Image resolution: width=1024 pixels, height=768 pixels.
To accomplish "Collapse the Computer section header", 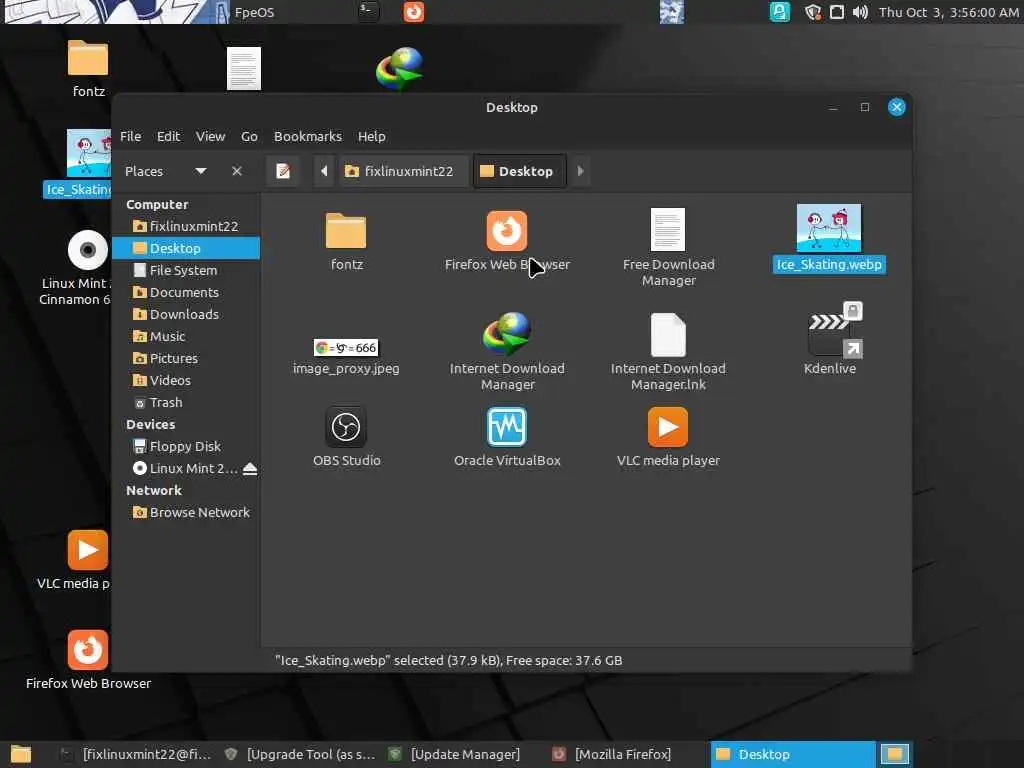I will coord(157,204).
